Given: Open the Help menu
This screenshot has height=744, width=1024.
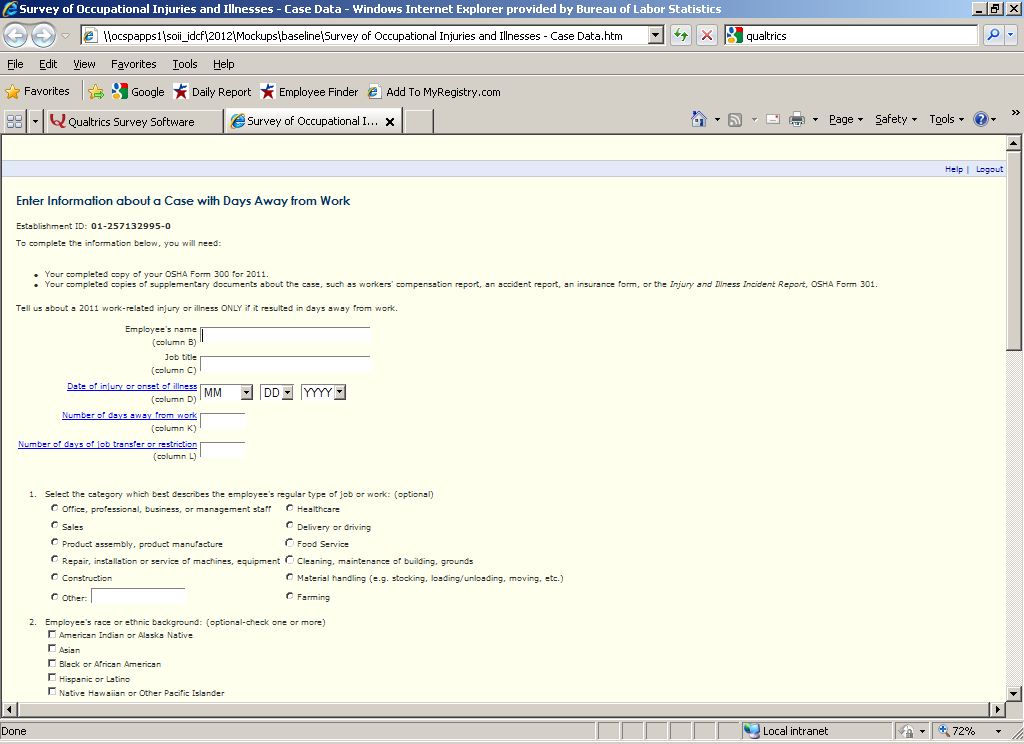Looking at the screenshot, I should tap(223, 64).
